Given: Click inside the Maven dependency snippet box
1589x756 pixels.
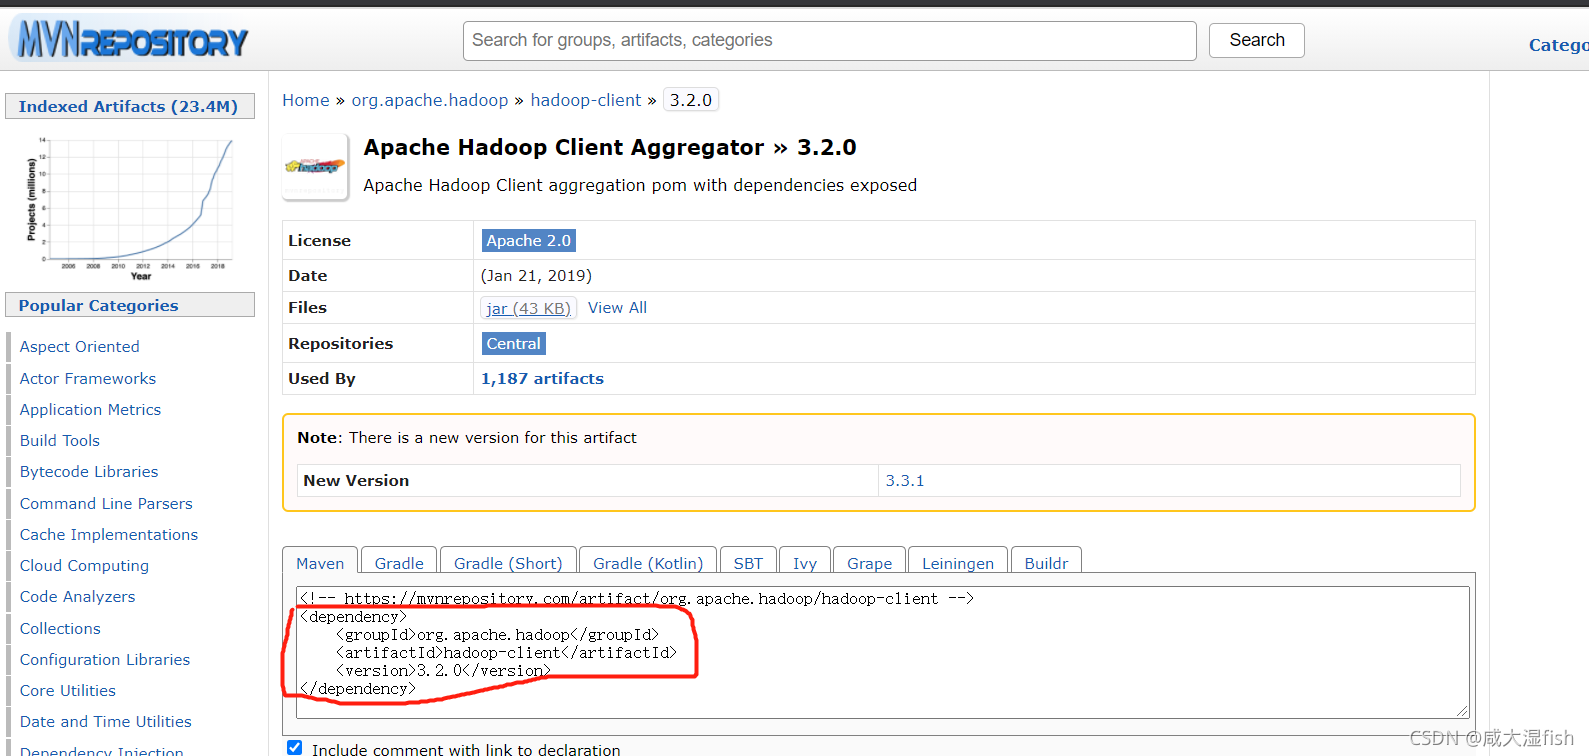Looking at the screenshot, I should tap(883, 652).
